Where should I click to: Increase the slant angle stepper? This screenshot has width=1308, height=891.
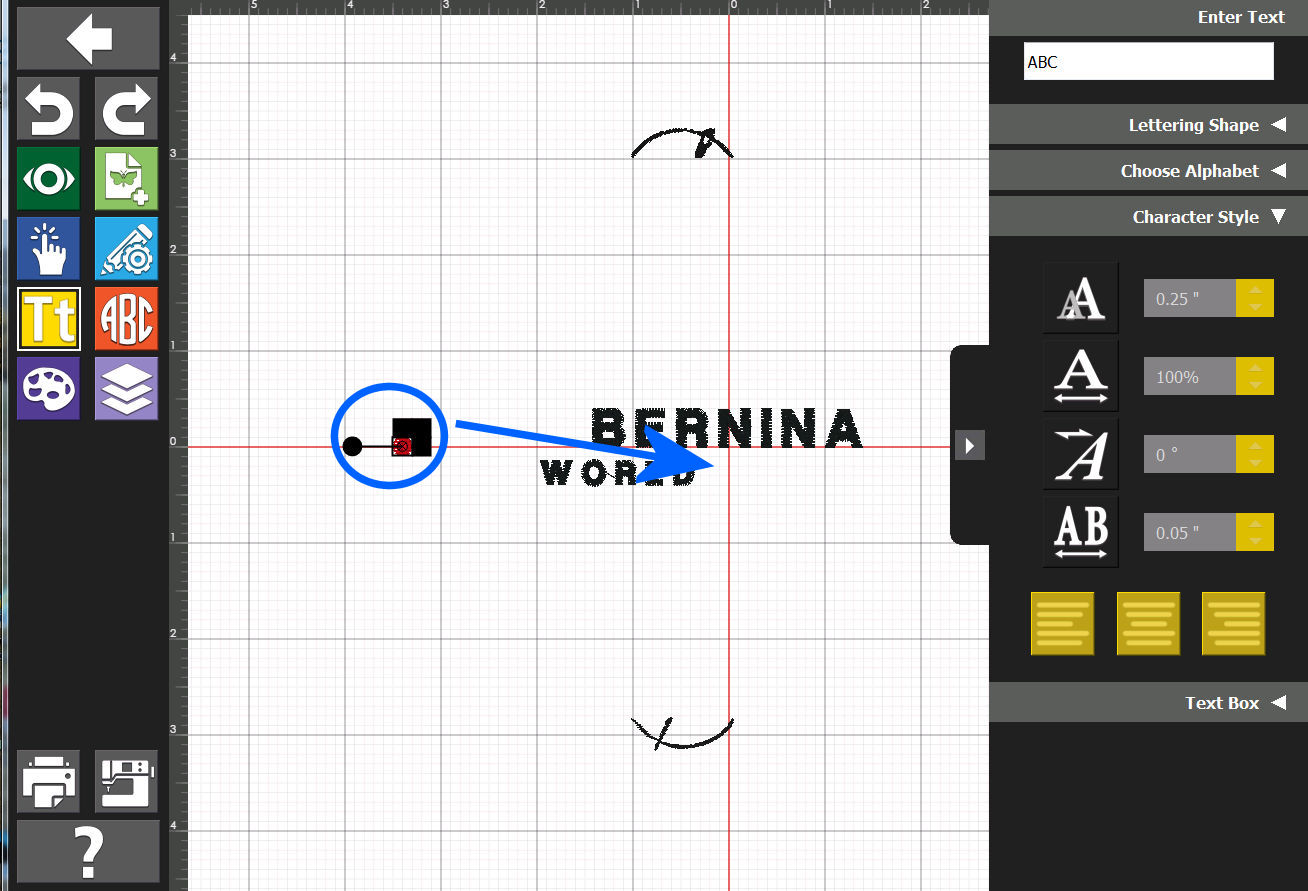click(1255, 445)
